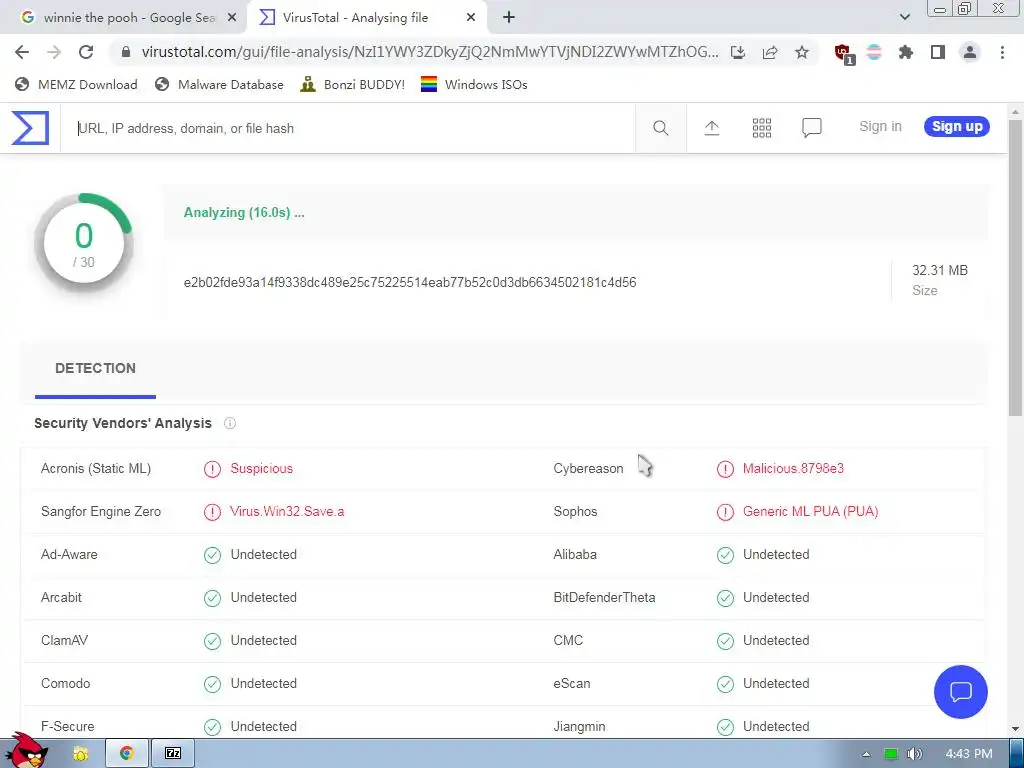The image size is (1024, 768).
Task: Open the apps grid icon
Action: pos(761,128)
